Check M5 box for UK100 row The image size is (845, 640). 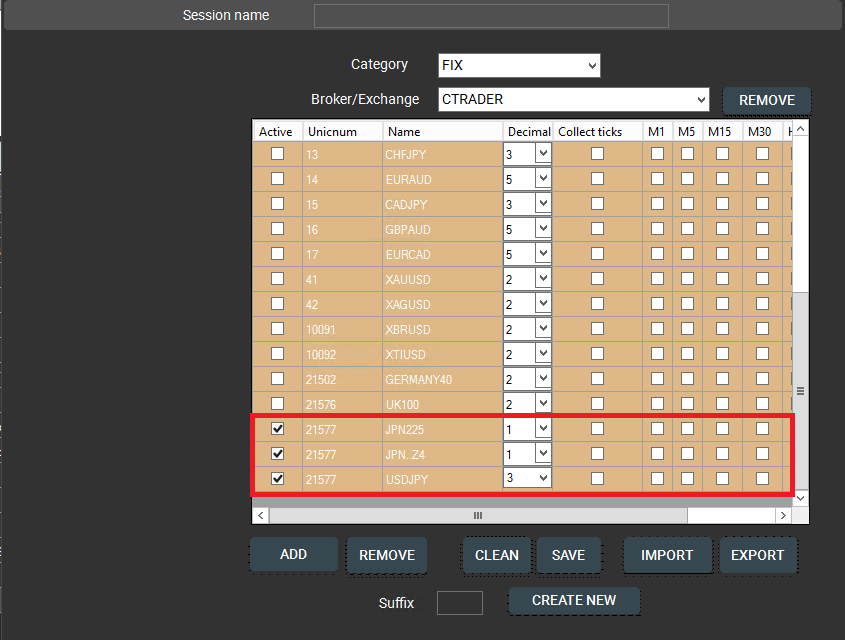pos(687,403)
